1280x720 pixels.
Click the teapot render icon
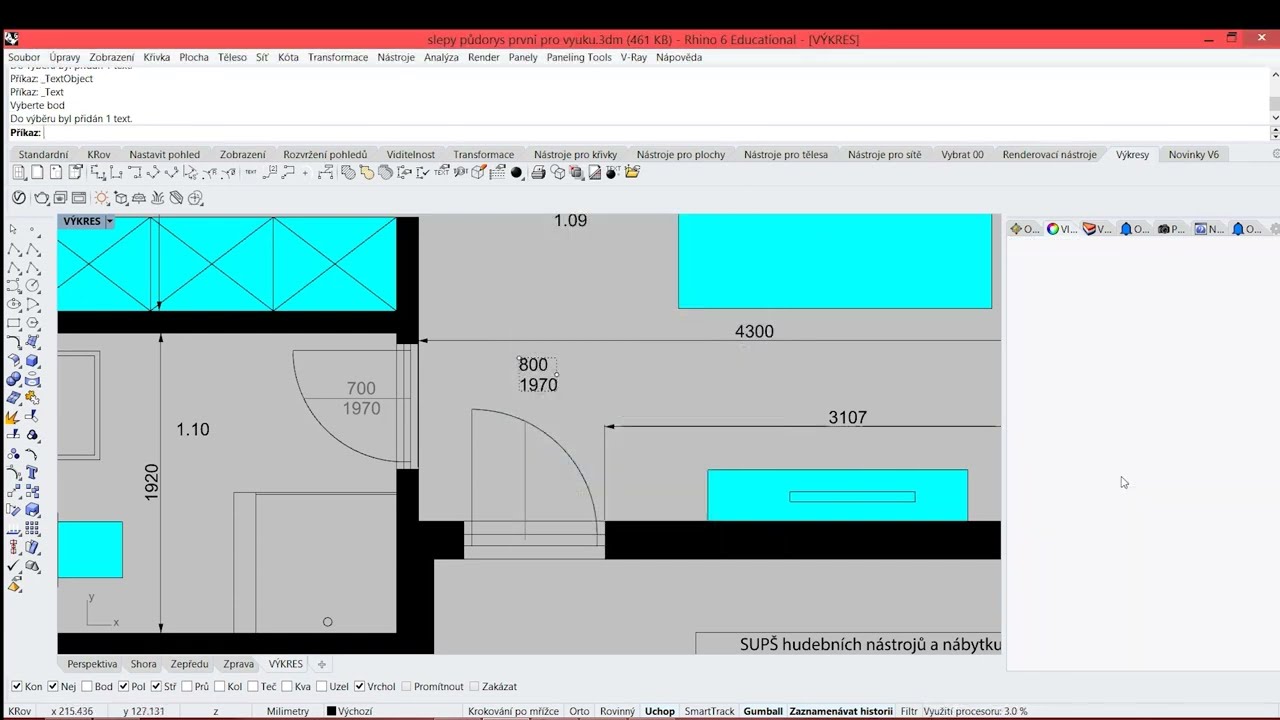pos(41,198)
